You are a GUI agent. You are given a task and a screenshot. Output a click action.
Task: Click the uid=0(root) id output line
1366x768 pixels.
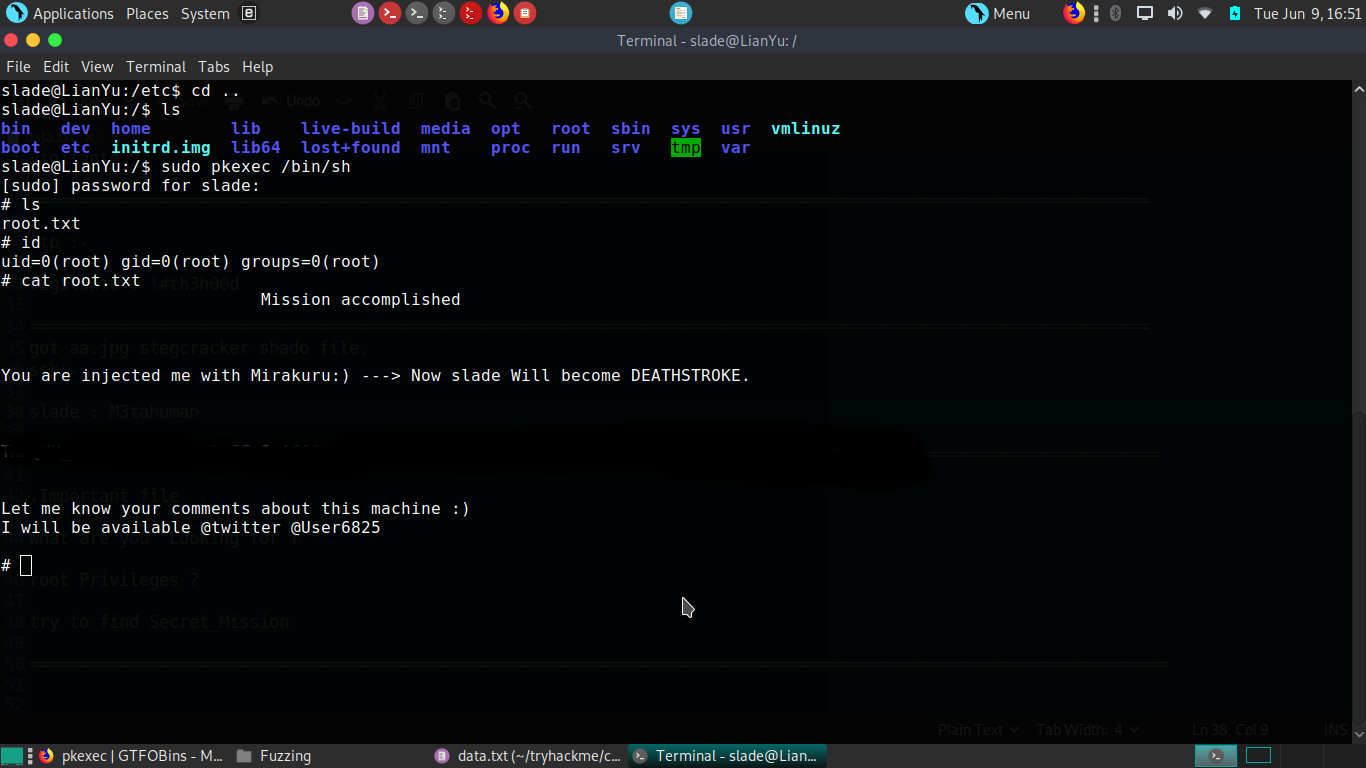pos(191,262)
